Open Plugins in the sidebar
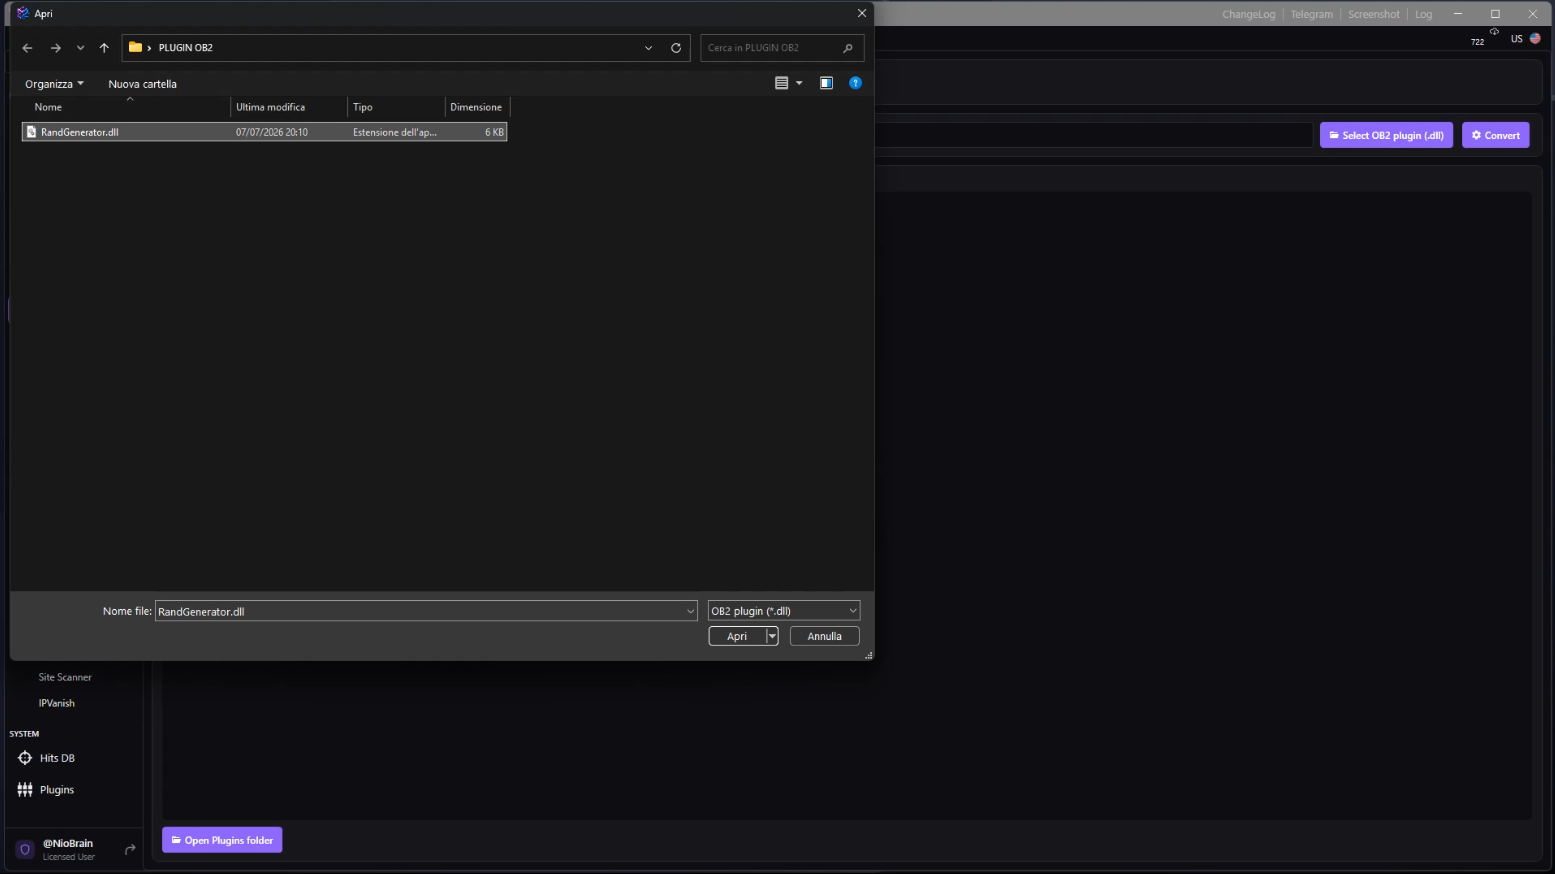 coord(57,790)
